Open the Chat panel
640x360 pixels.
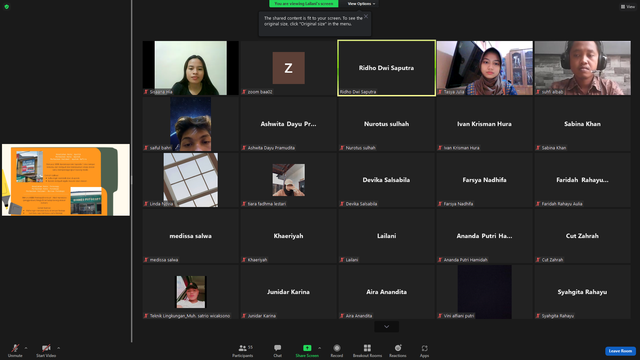278,350
